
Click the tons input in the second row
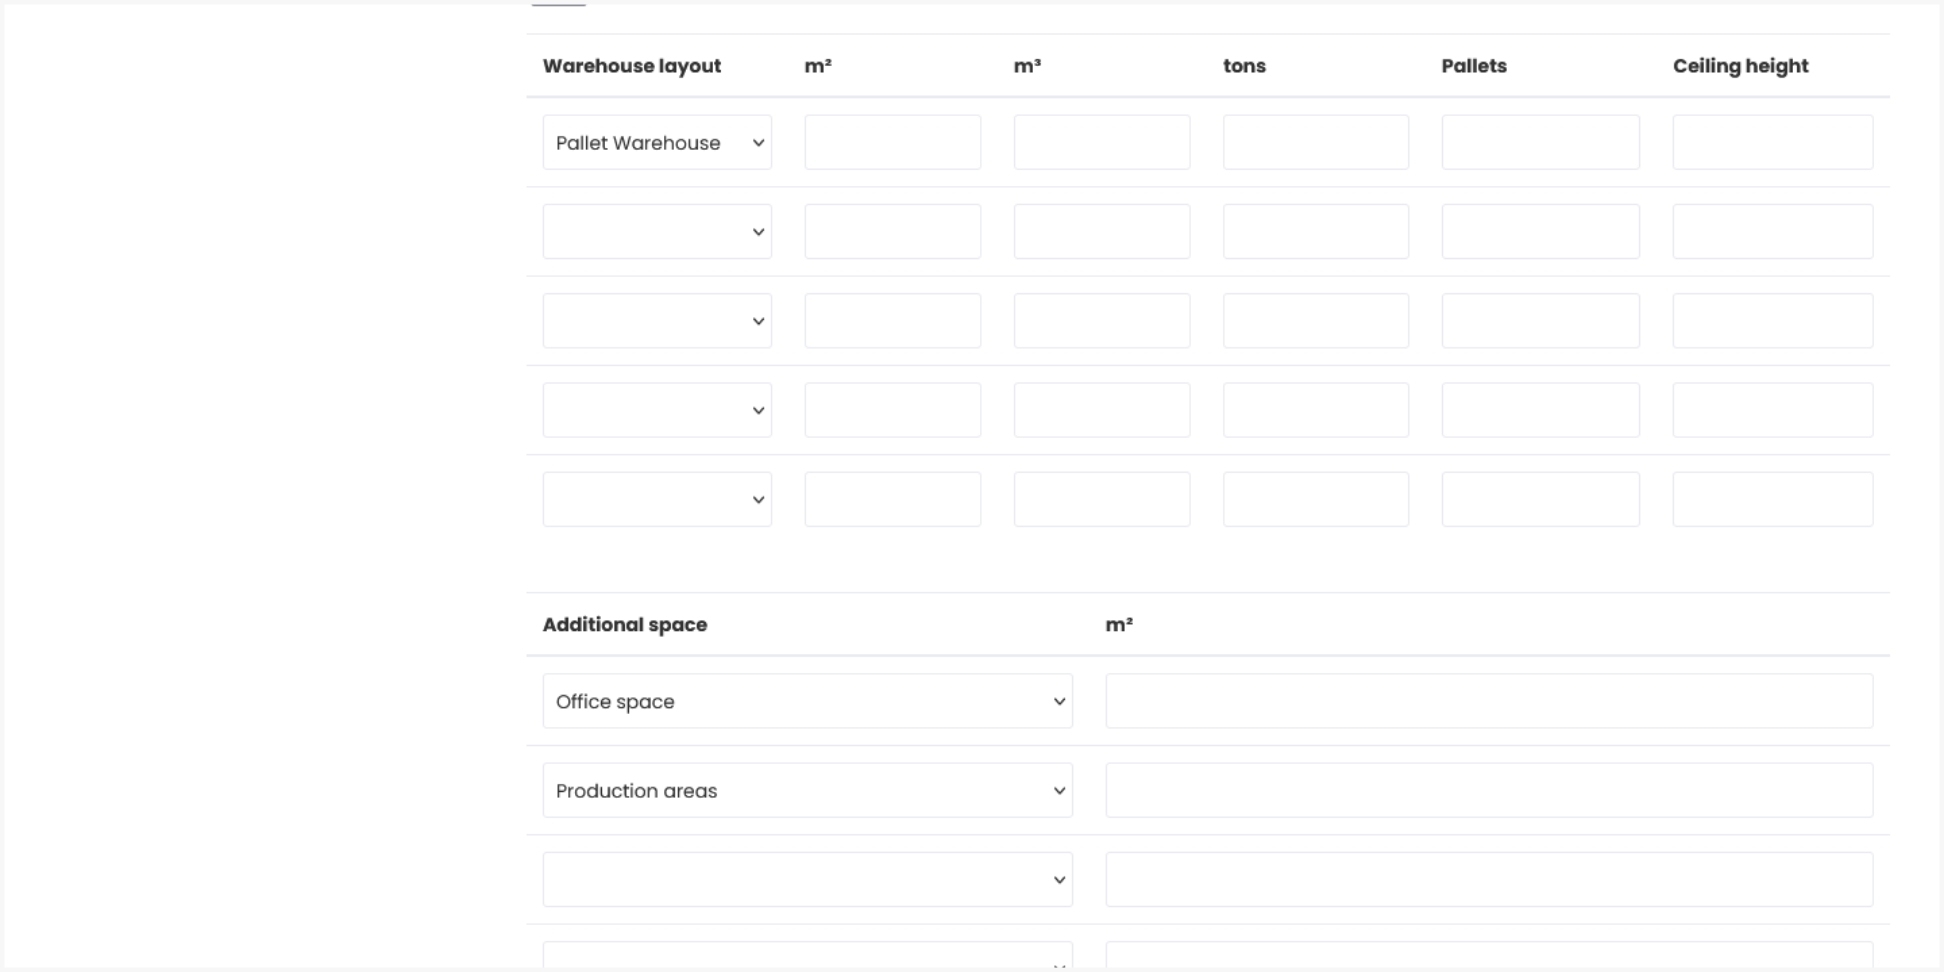(1315, 231)
